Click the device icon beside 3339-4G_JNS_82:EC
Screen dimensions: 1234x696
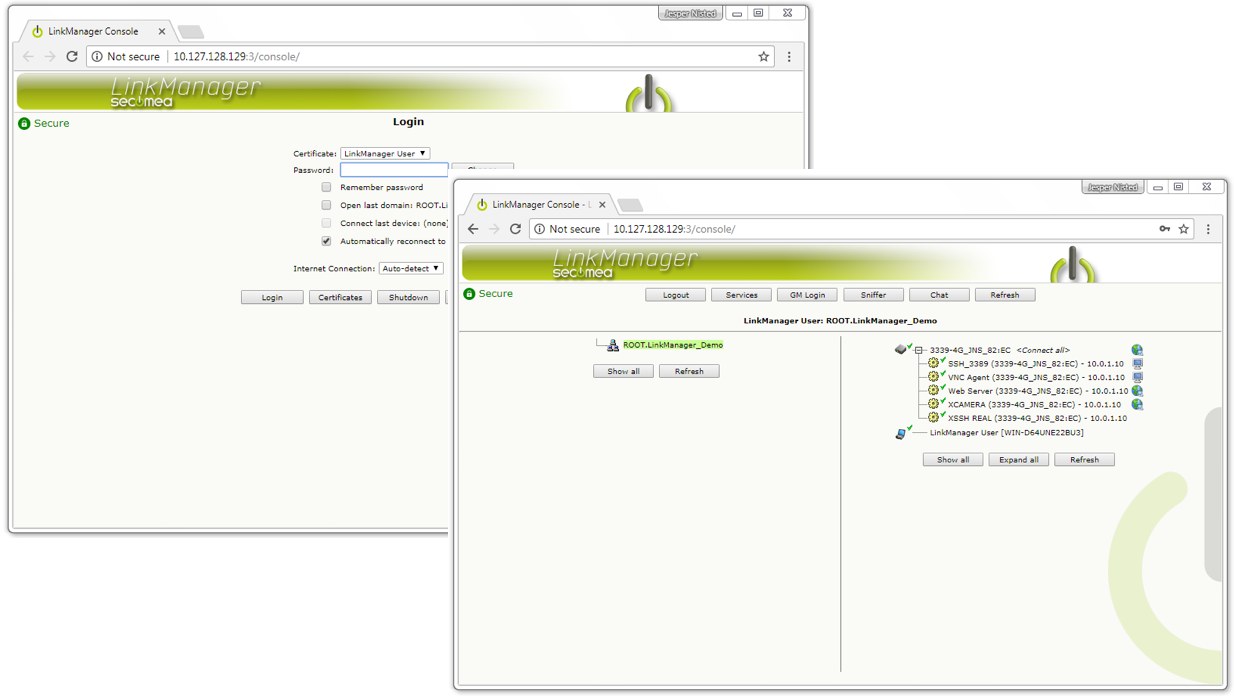[x=902, y=350]
